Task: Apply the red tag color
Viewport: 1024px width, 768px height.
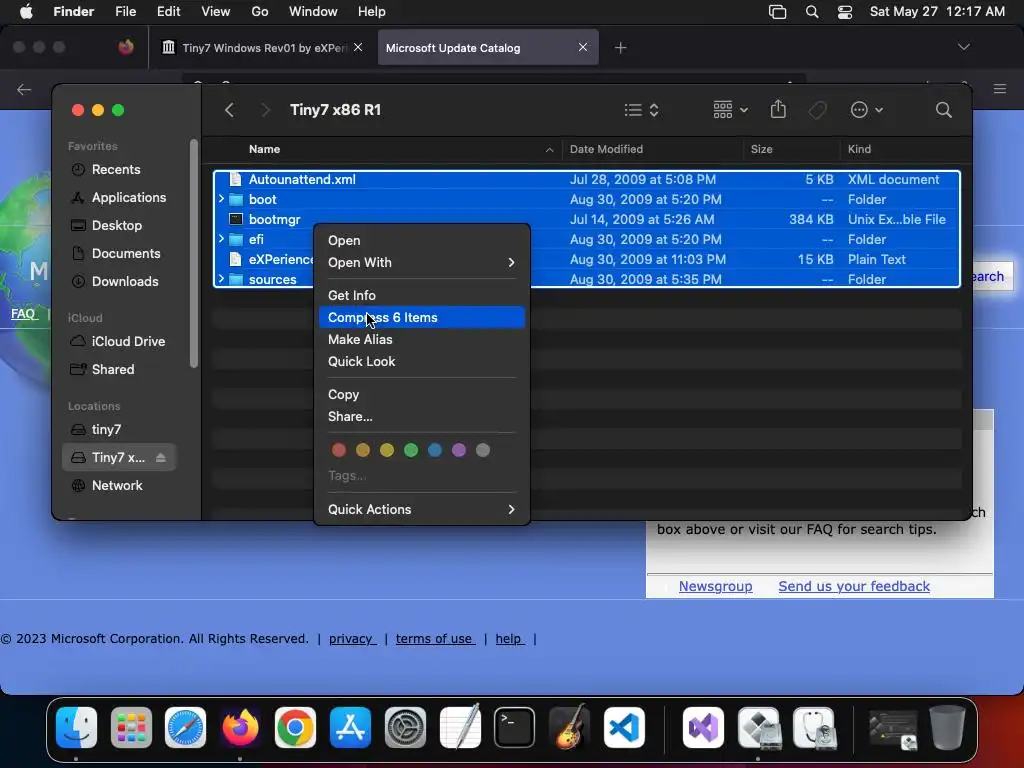Action: 339,450
